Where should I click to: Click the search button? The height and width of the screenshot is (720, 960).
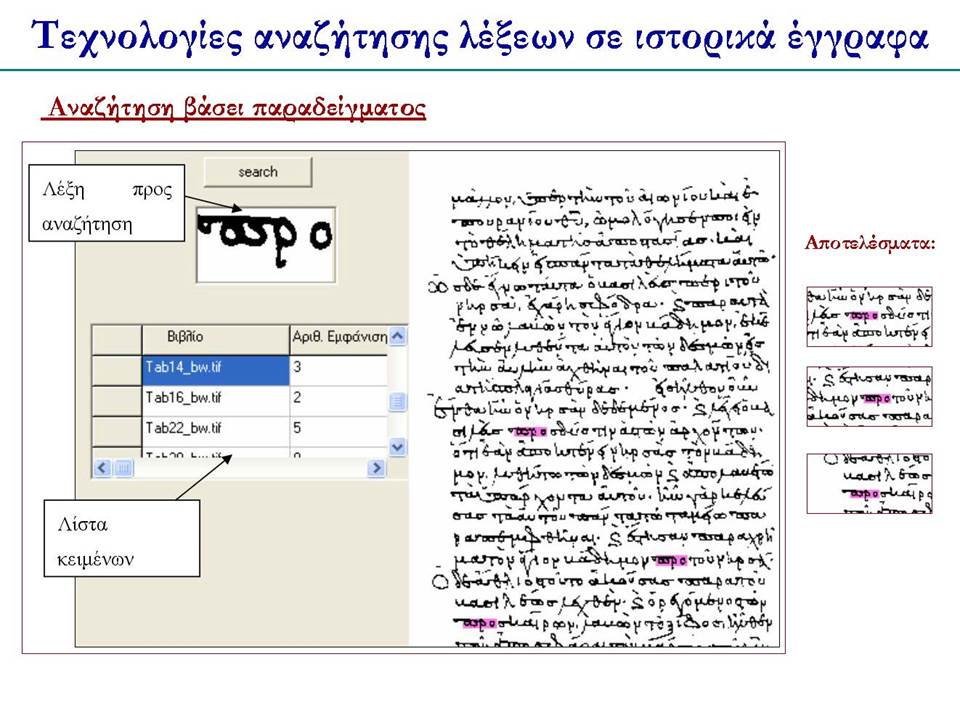click(258, 172)
